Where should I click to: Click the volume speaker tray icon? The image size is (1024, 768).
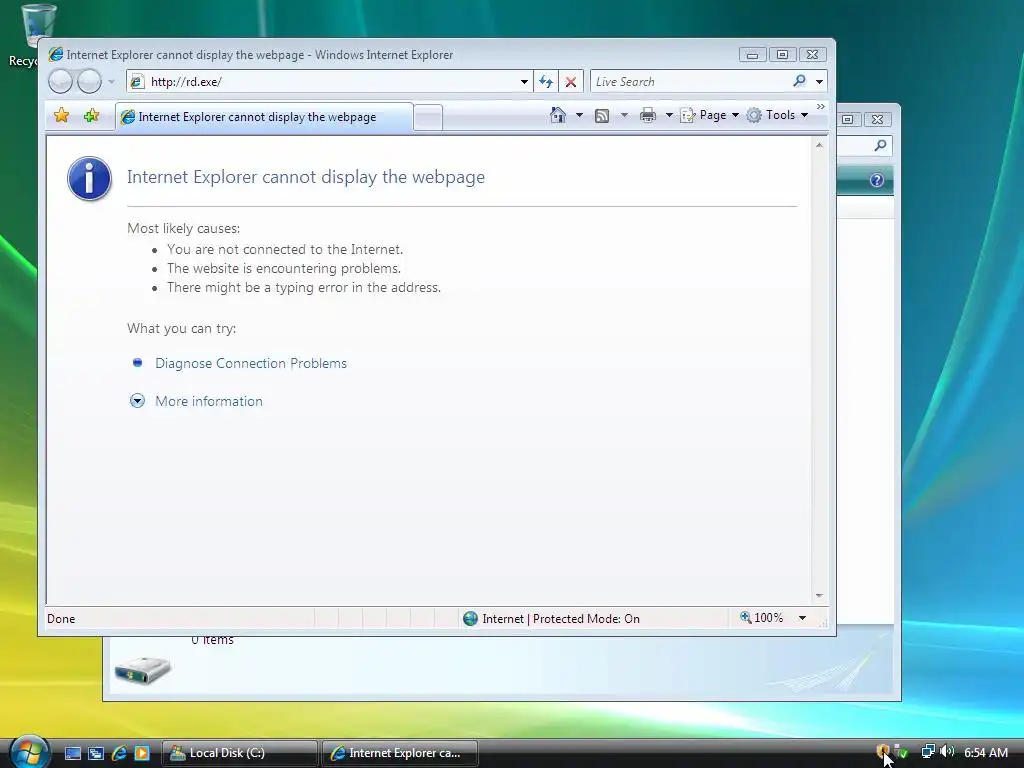pos(947,752)
